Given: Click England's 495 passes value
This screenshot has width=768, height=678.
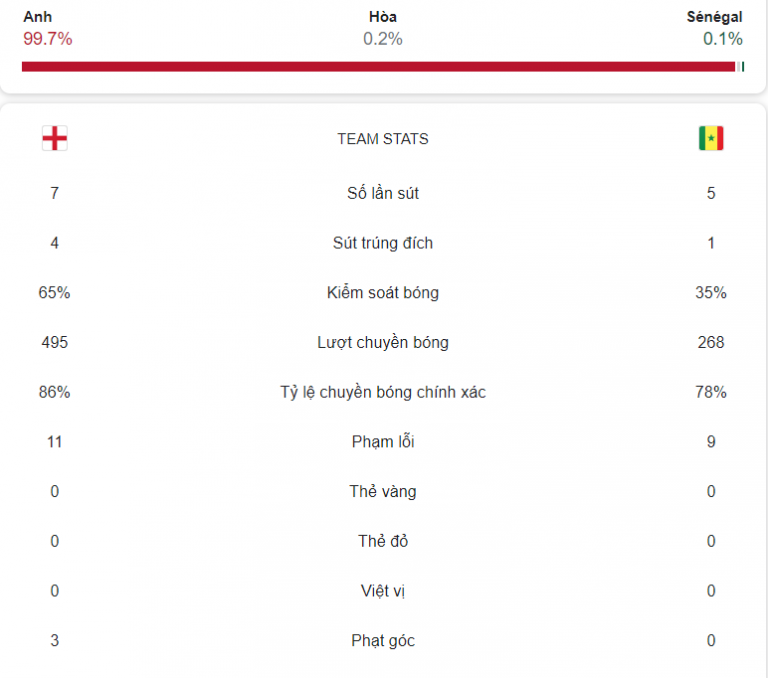Looking at the screenshot, I should pyautogui.click(x=54, y=342).
